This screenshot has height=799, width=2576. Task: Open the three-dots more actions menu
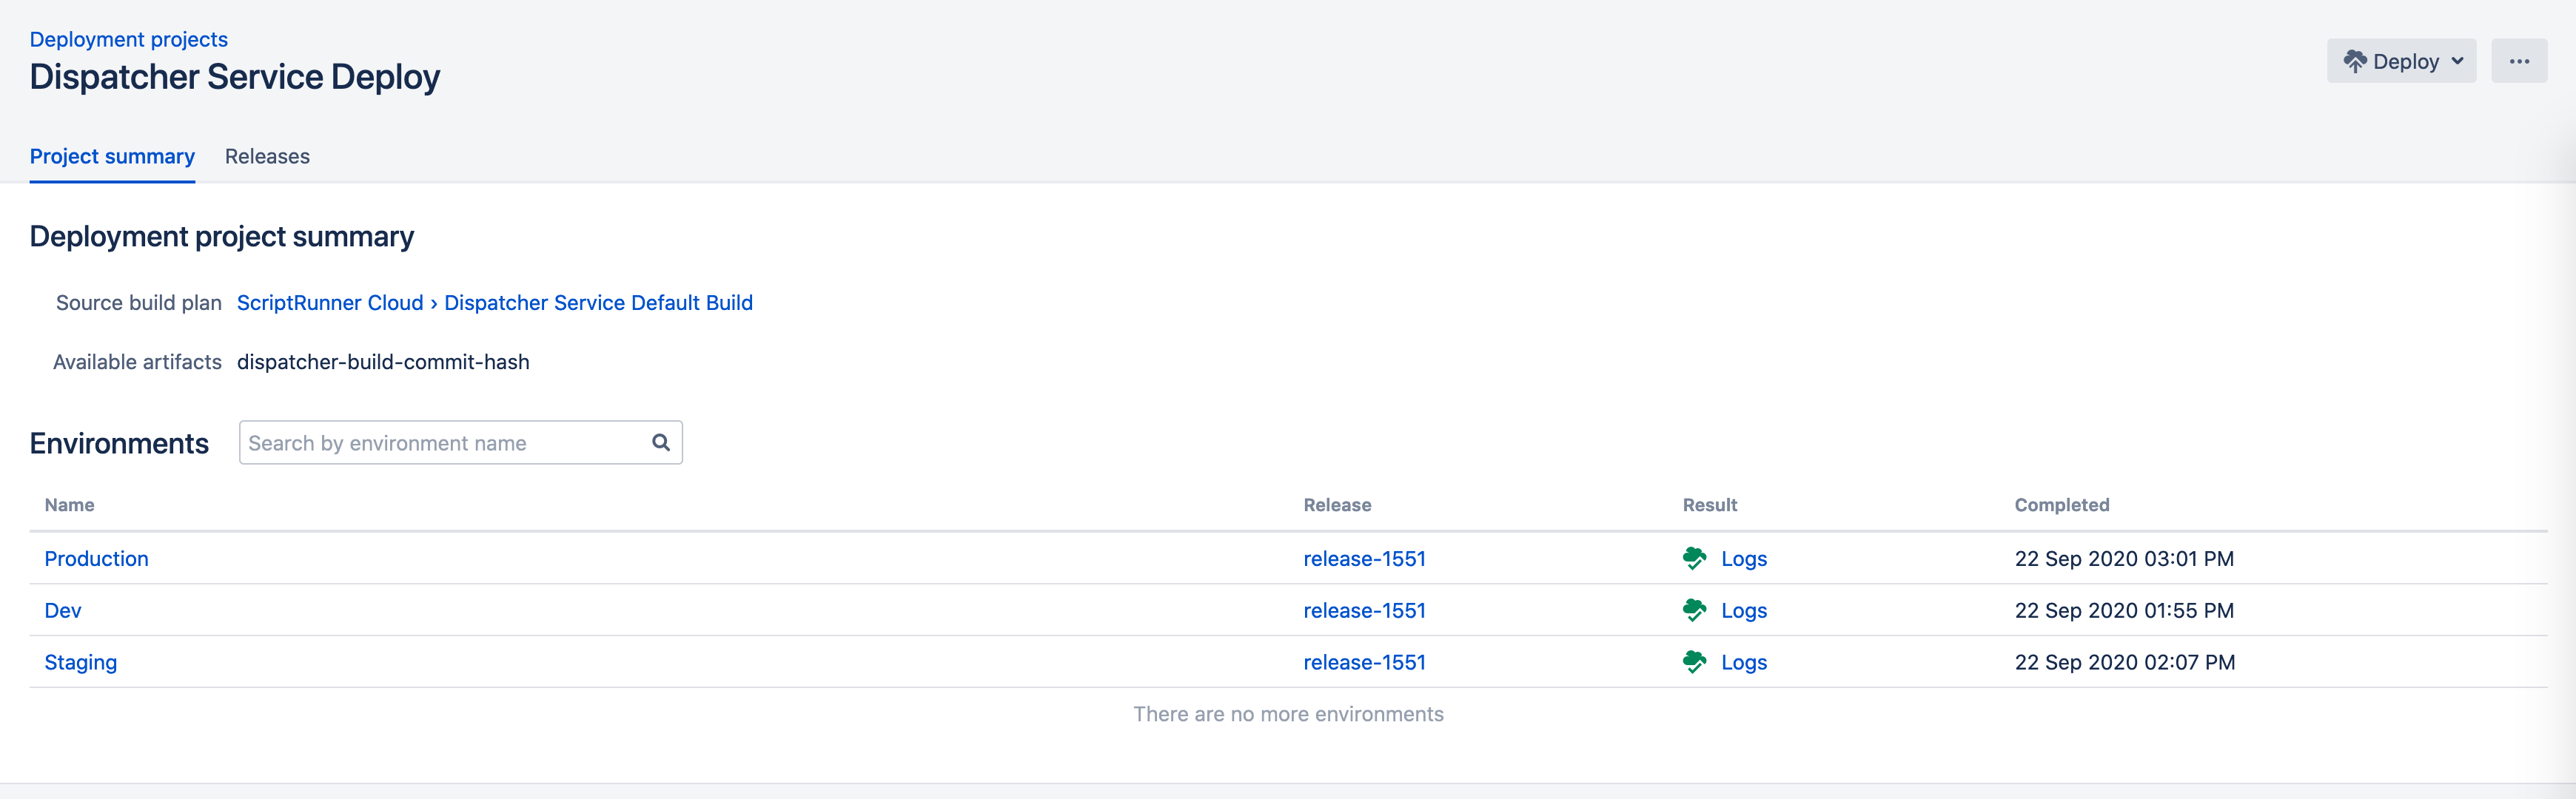pyautogui.click(x=2518, y=61)
